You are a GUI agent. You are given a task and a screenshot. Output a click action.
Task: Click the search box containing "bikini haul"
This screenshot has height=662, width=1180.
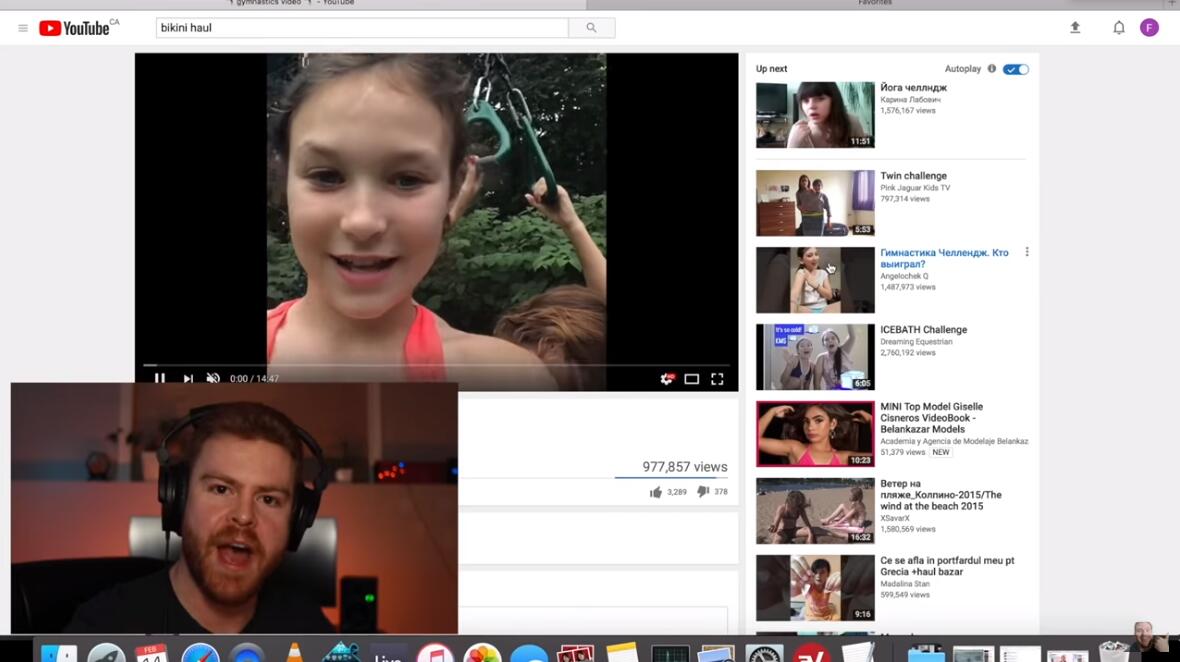[361, 28]
